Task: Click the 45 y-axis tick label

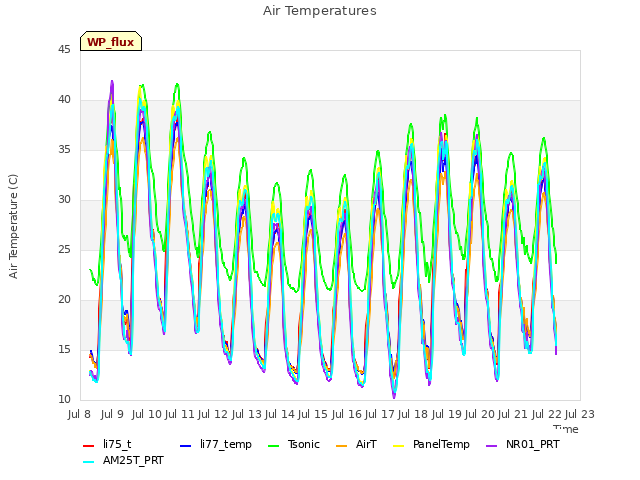Action: tap(64, 49)
